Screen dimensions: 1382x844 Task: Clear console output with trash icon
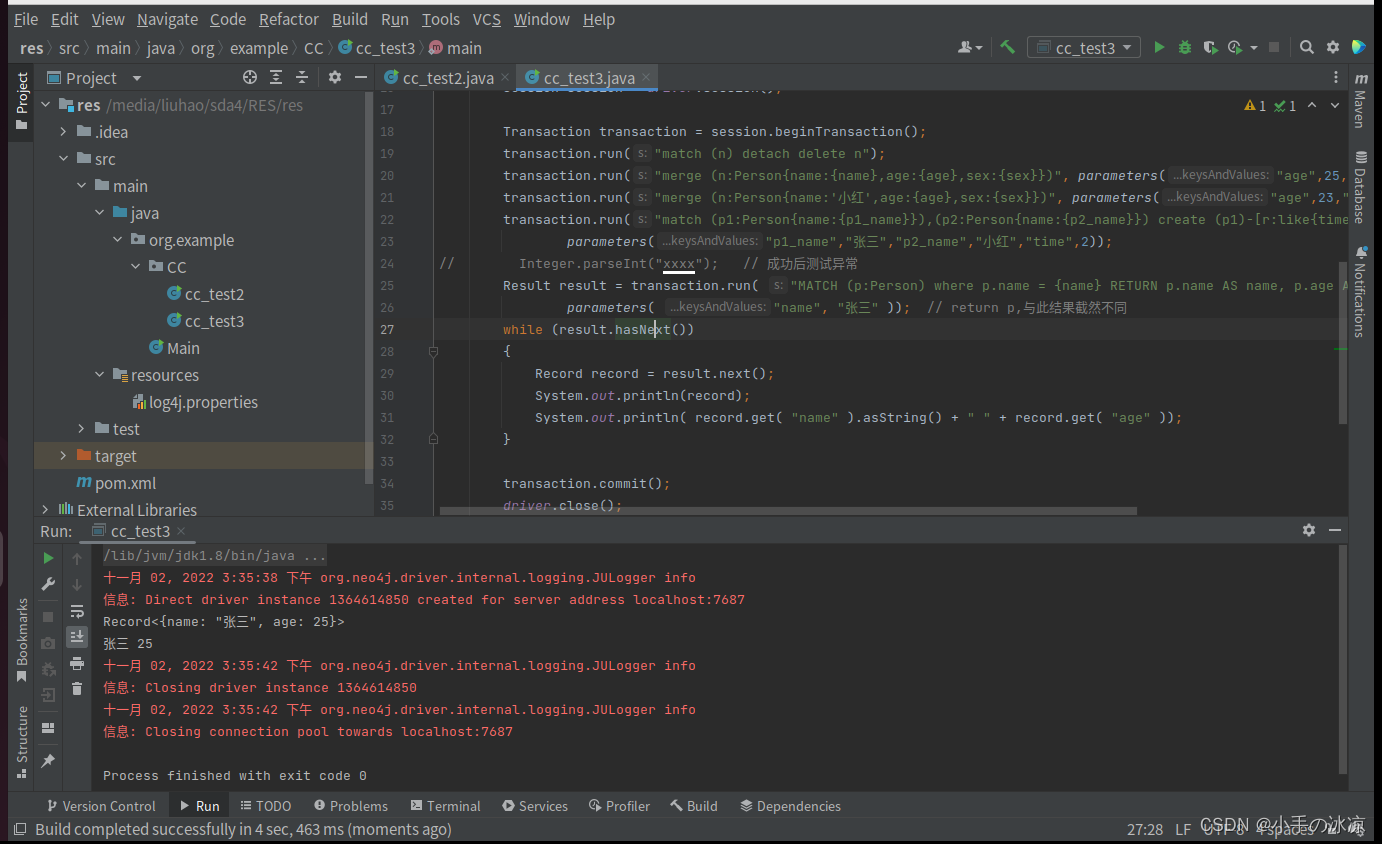77,689
